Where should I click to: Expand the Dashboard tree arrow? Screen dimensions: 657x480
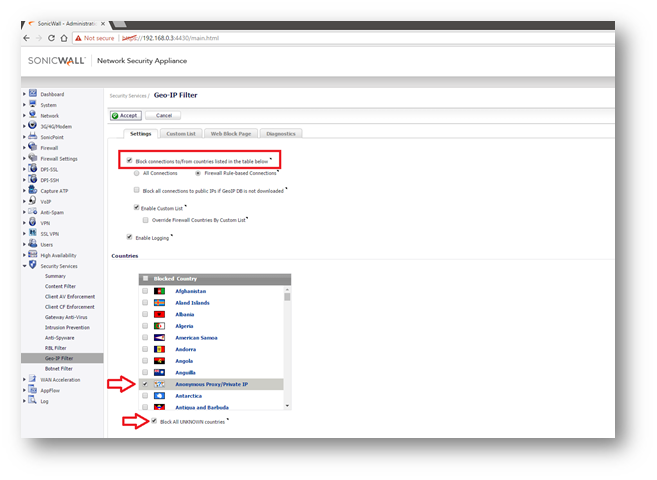pos(24,94)
